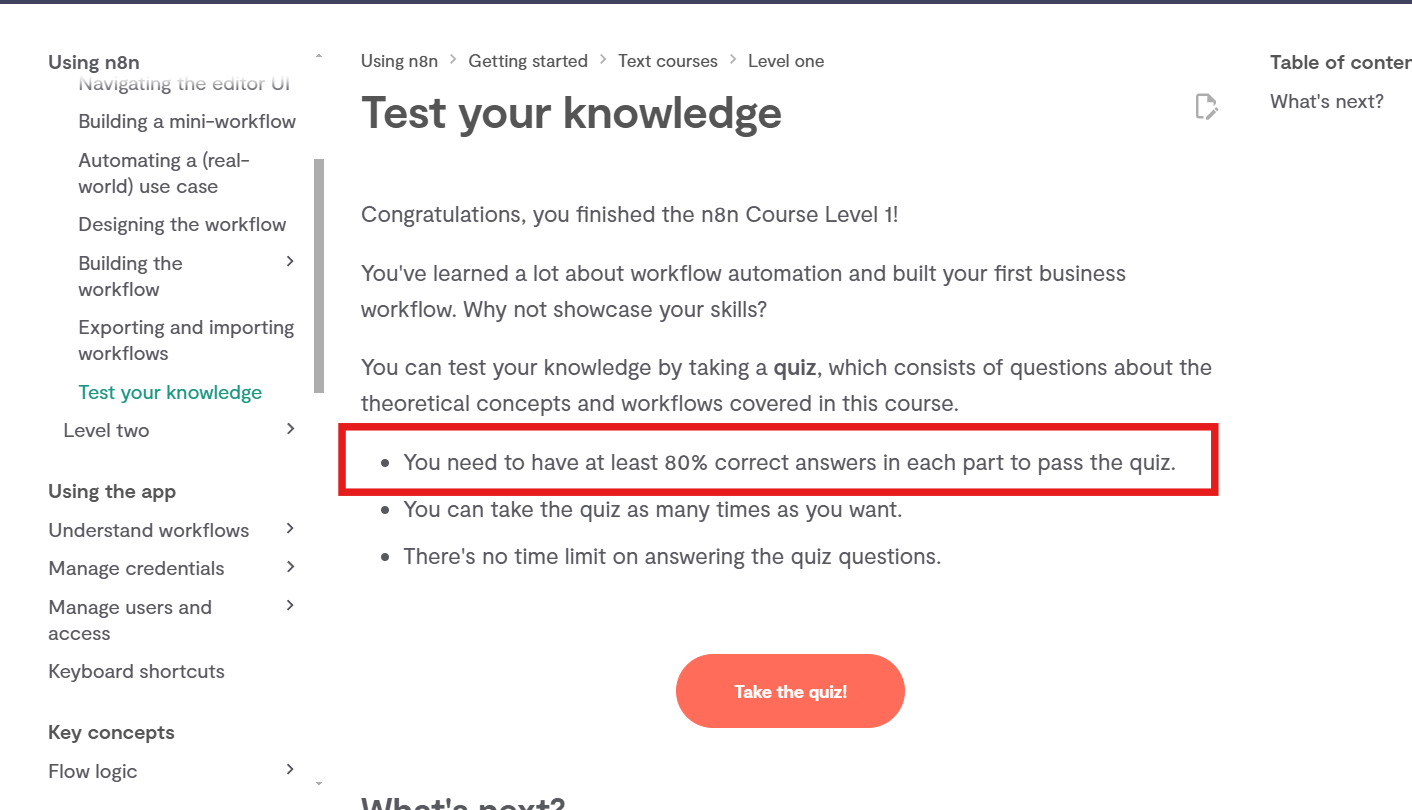The image size is (1412, 810).
Task: Expand the Understand workflows chevron
Action: pyautogui.click(x=290, y=529)
